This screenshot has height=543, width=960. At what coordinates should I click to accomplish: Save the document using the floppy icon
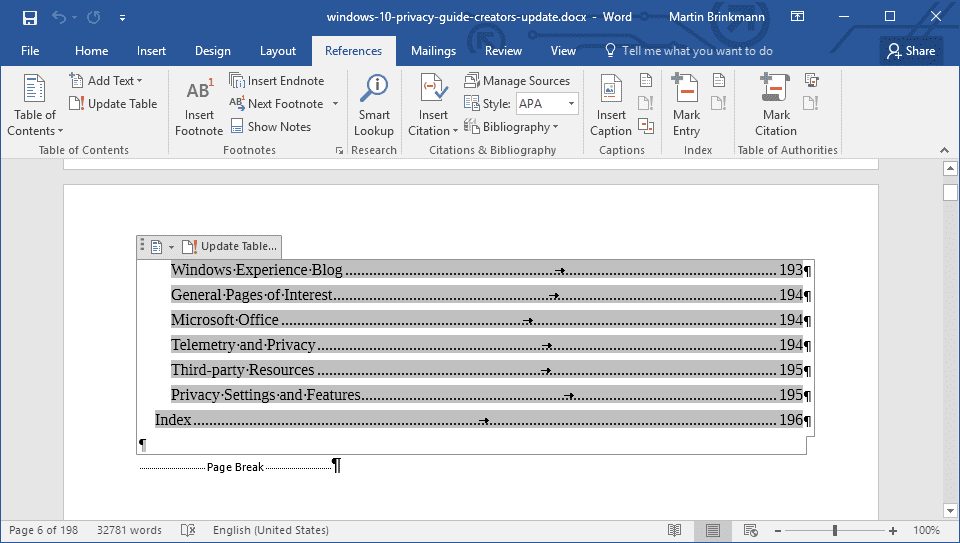pyautogui.click(x=29, y=17)
